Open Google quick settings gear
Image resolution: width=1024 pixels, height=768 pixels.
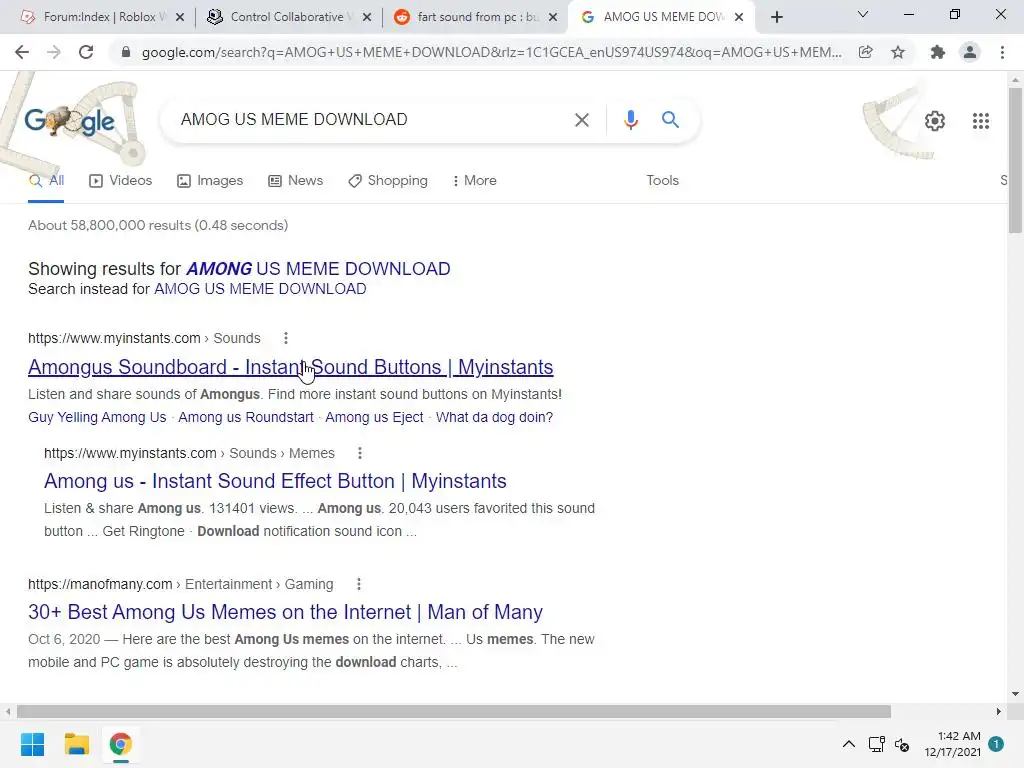point(935,121)
